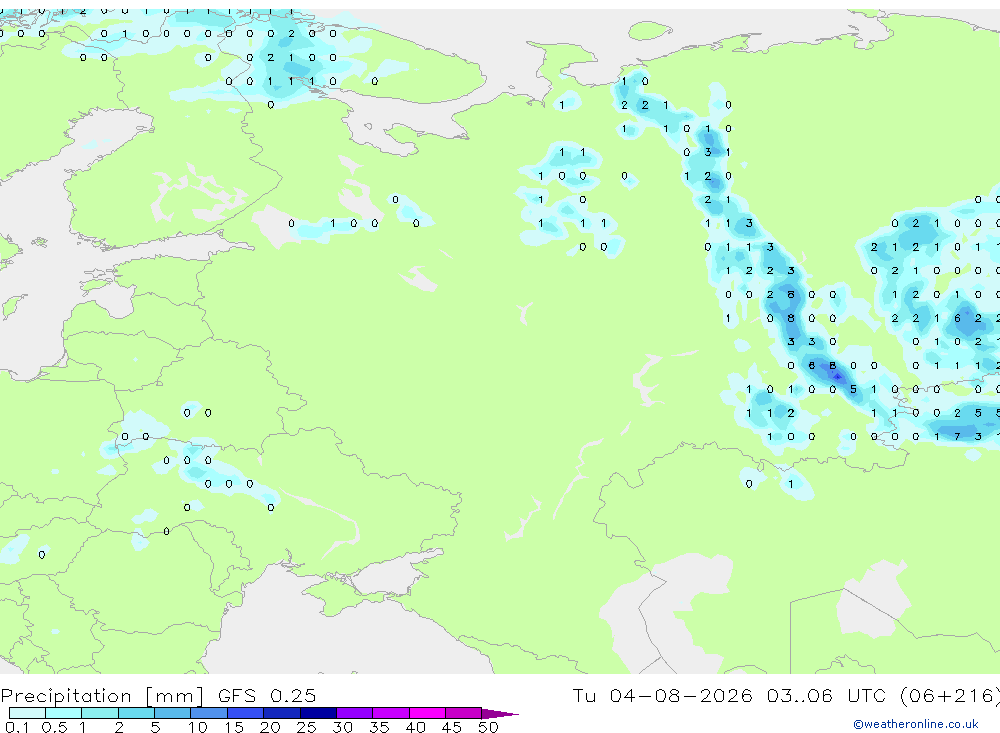Pick the 5–10 mm legend swatch
The width and height of the screenshot is (1000, 733).
pos(172,713)
